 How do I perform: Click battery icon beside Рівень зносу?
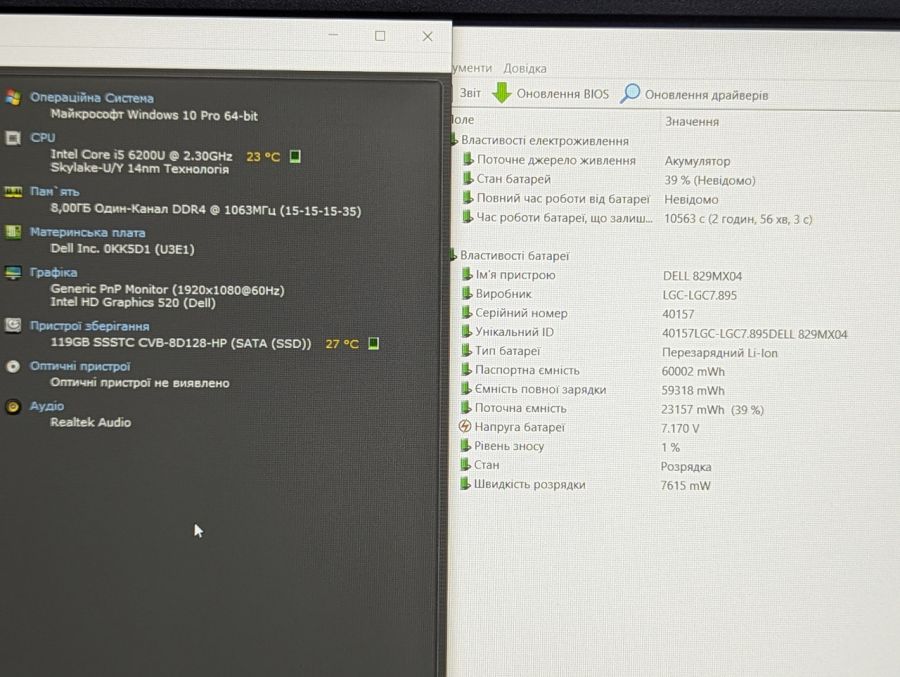click(x=465, y=445)
